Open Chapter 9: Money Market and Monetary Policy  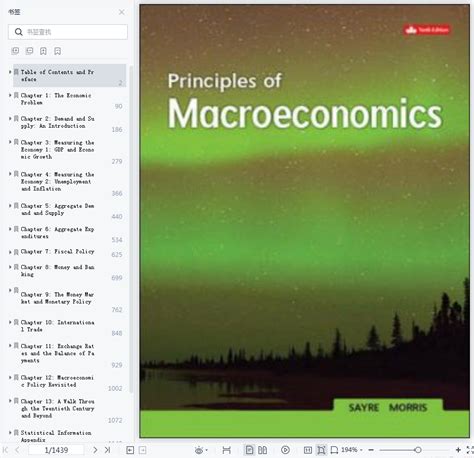click(x=57, y=298)
